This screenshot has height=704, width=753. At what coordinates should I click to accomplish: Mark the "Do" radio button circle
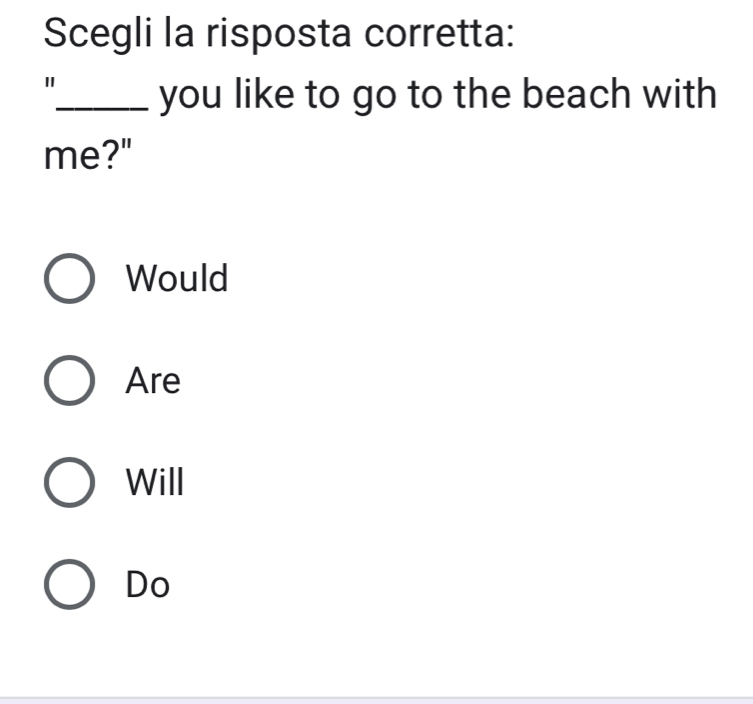point(71,585)
